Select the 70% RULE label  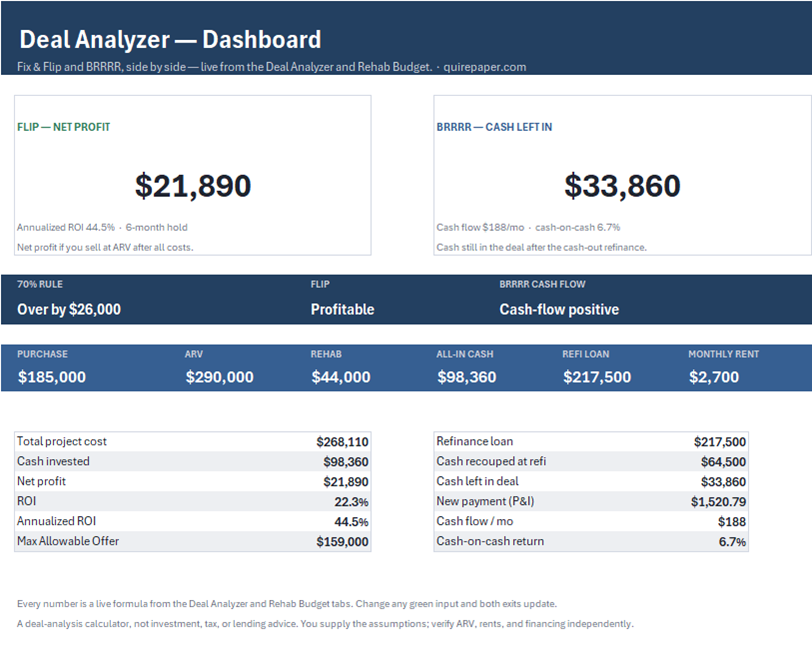click(40, 284)
